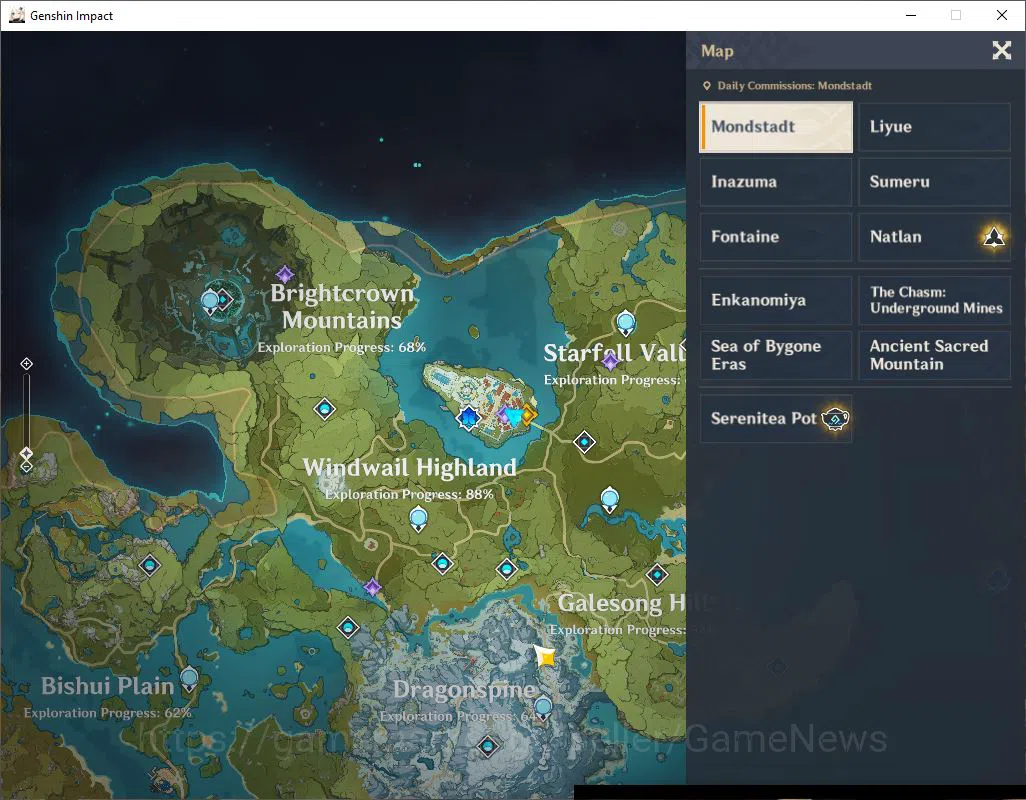
Task: Click Dragonspine region label
Action: click(464, 690)
